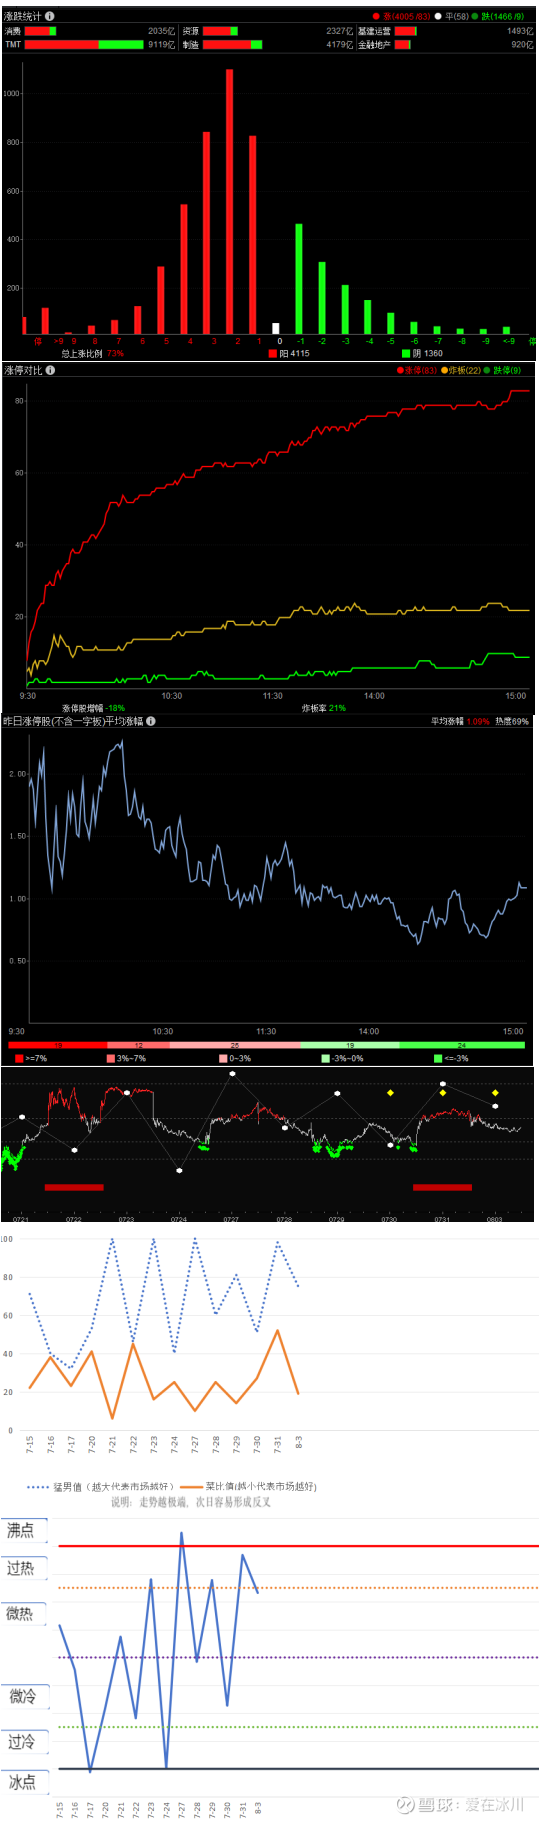Click the red 阳 4115 swatch
Viewport: 540px width, 1821px height.
coord(273,353)
